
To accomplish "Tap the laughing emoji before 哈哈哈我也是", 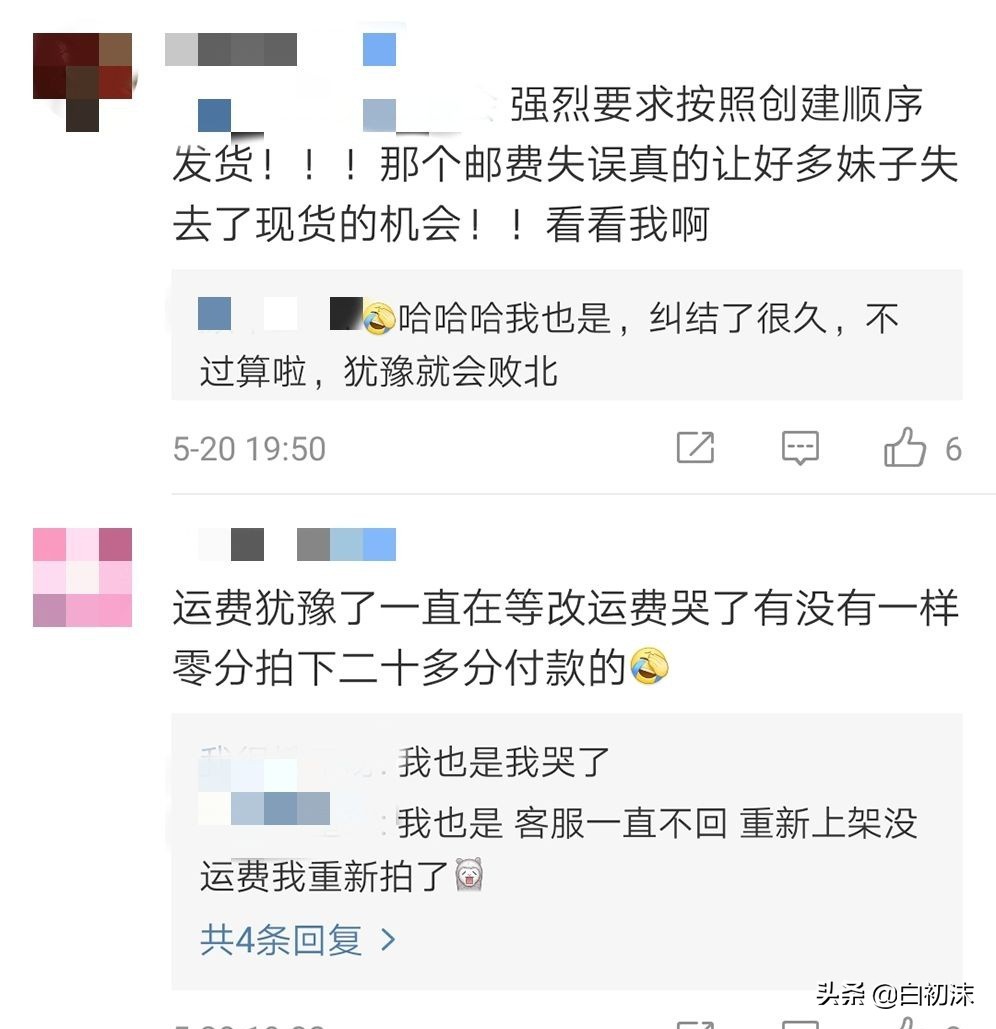I will pyautogui.click(x=379, y=318).
